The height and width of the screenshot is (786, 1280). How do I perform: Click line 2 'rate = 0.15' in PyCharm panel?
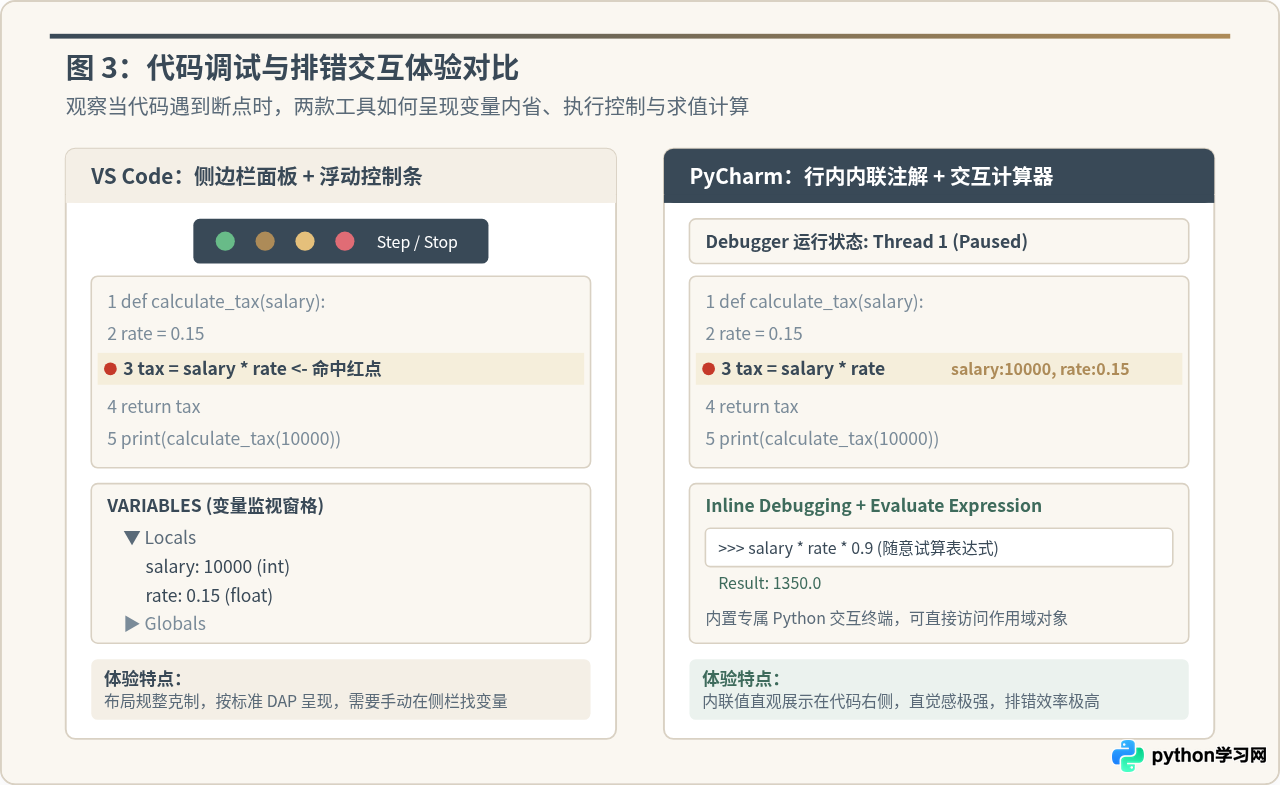(x=754, y=333)
